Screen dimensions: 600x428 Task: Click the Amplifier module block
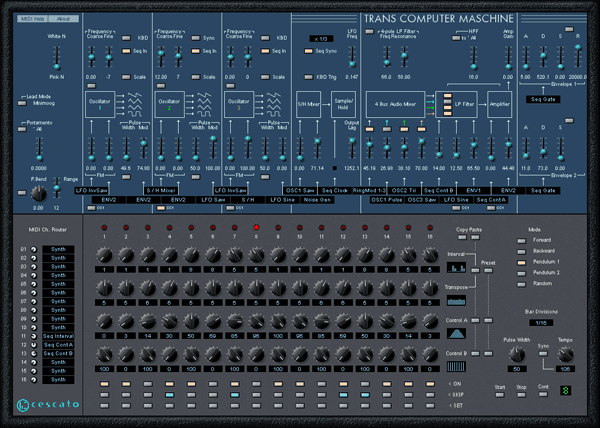point(502,105)
